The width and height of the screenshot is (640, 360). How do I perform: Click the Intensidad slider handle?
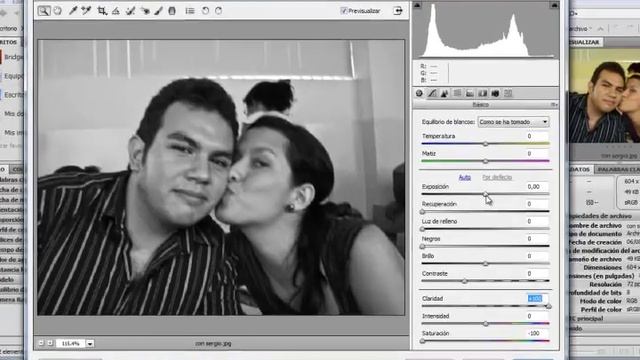(x=485, y=324)
